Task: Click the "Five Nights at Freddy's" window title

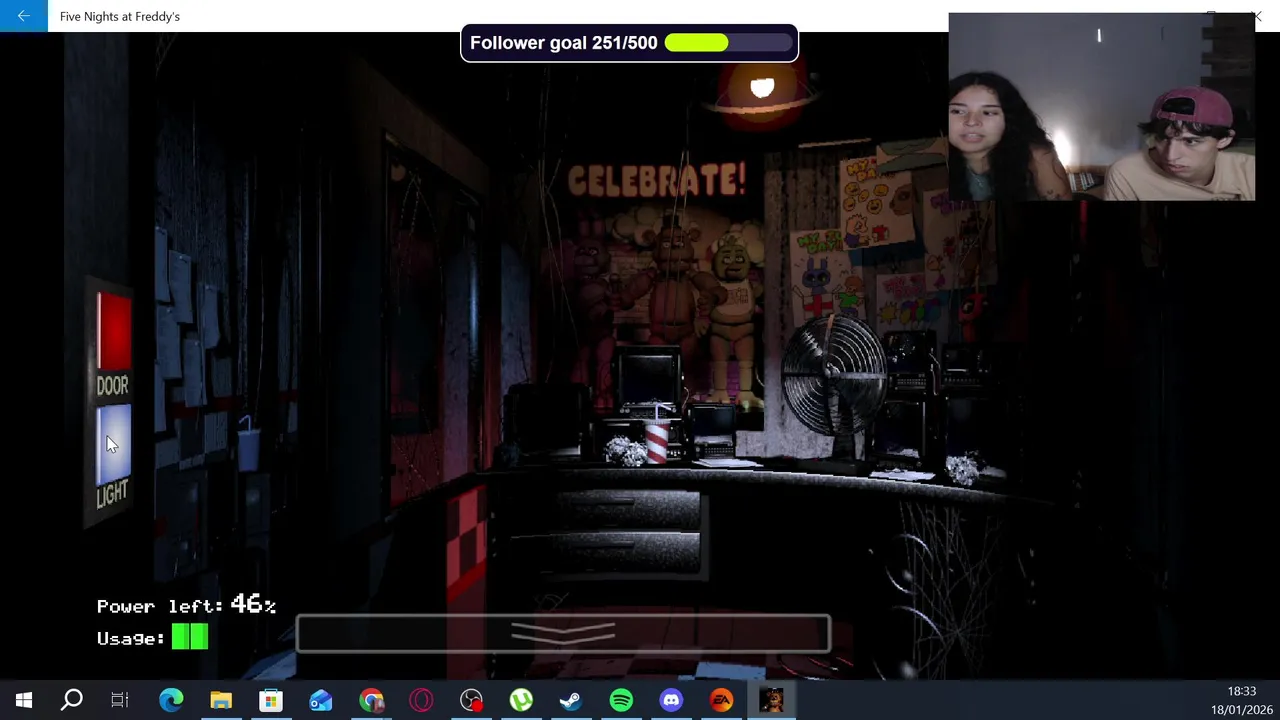Action: coord(120,16)
